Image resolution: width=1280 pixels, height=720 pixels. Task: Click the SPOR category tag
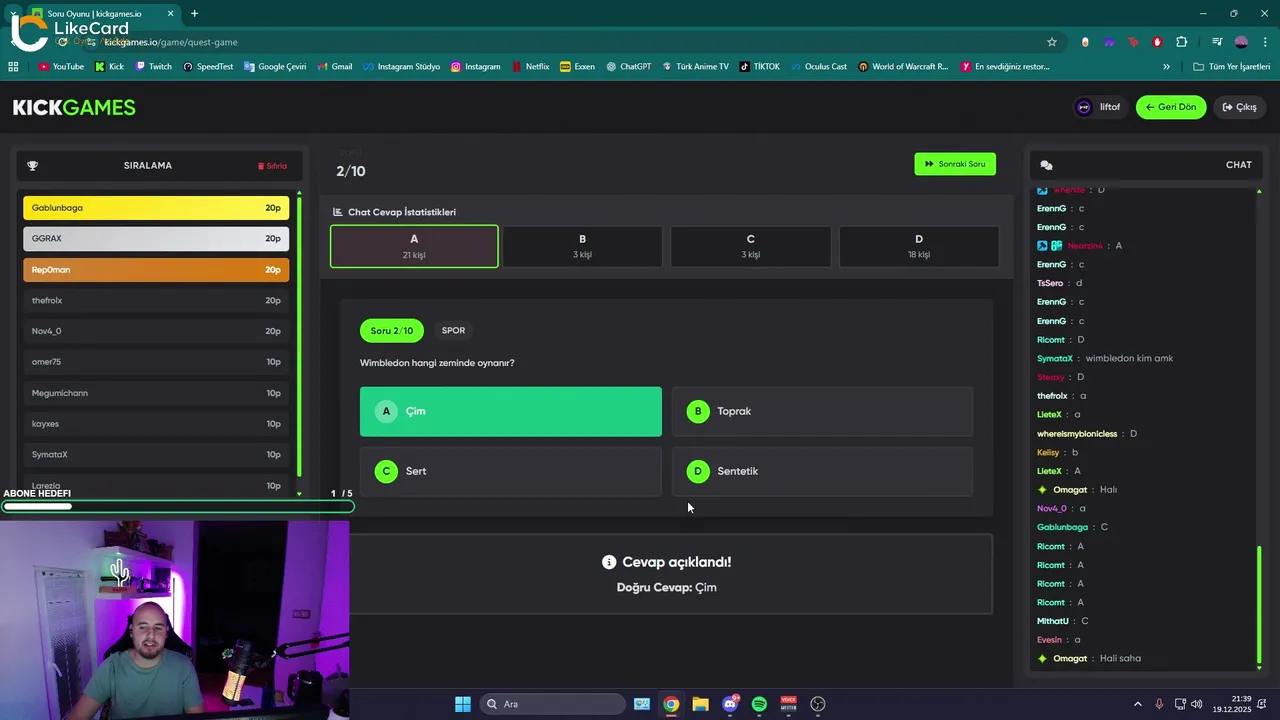point(453,330)
